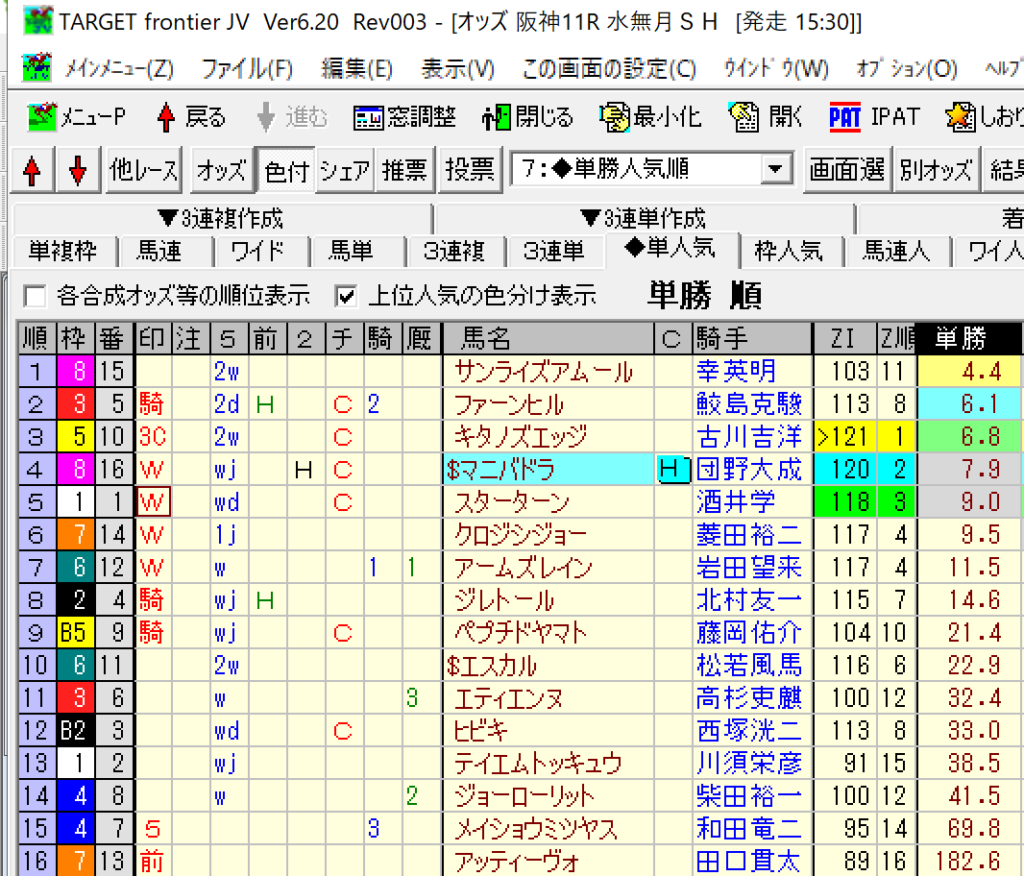
Task: Go back with the 戻る red arrow
Action: [191, 118]
